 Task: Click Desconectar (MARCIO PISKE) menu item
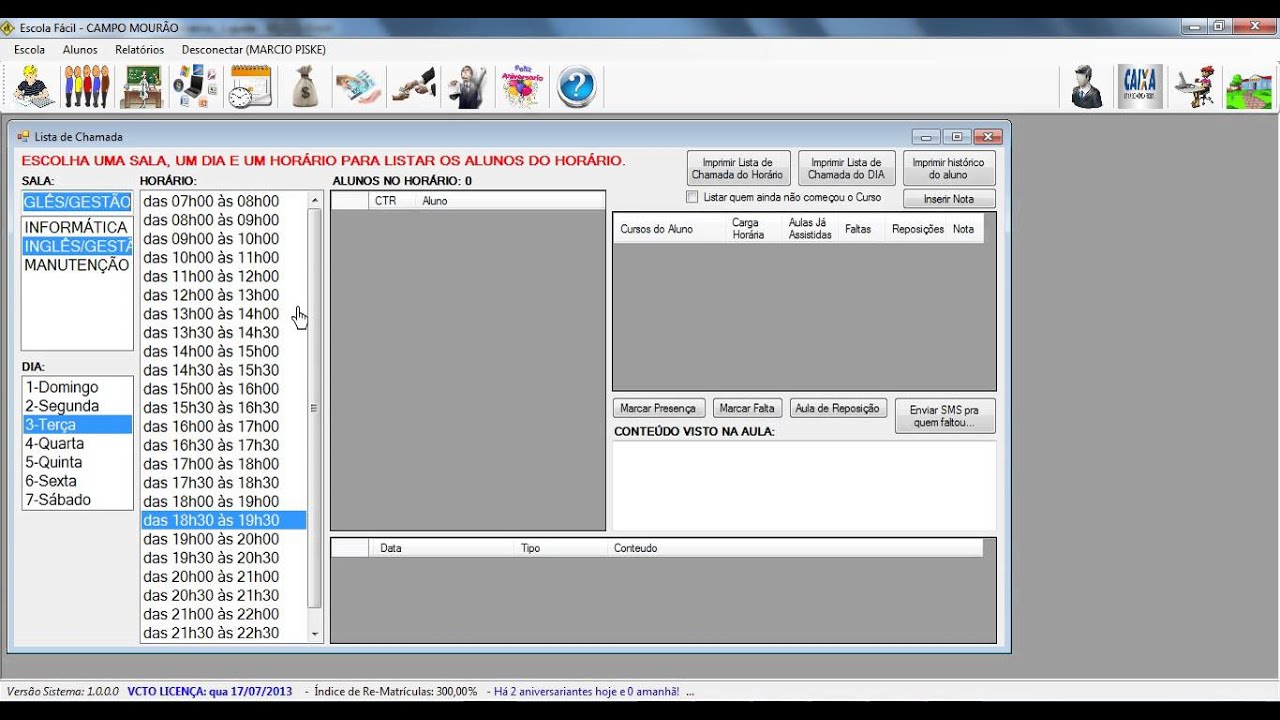point(254,49)
